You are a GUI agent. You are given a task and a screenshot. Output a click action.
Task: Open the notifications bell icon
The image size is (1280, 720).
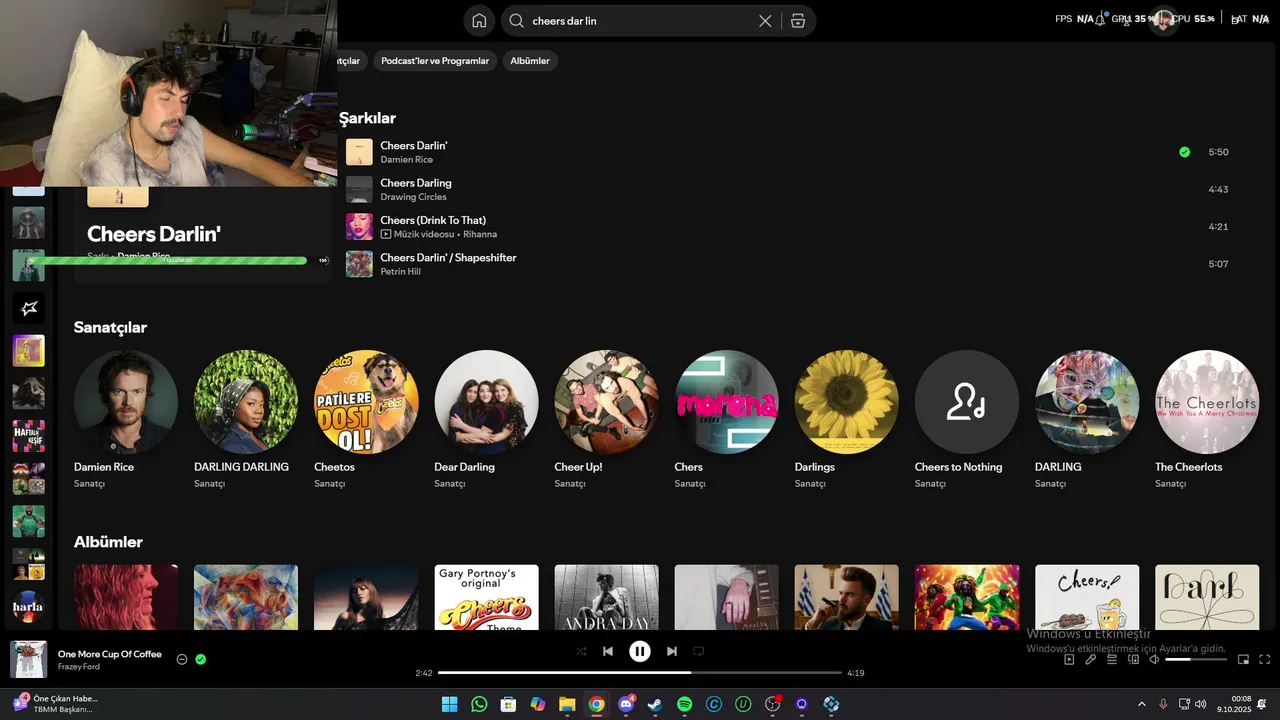point(1101,20)
